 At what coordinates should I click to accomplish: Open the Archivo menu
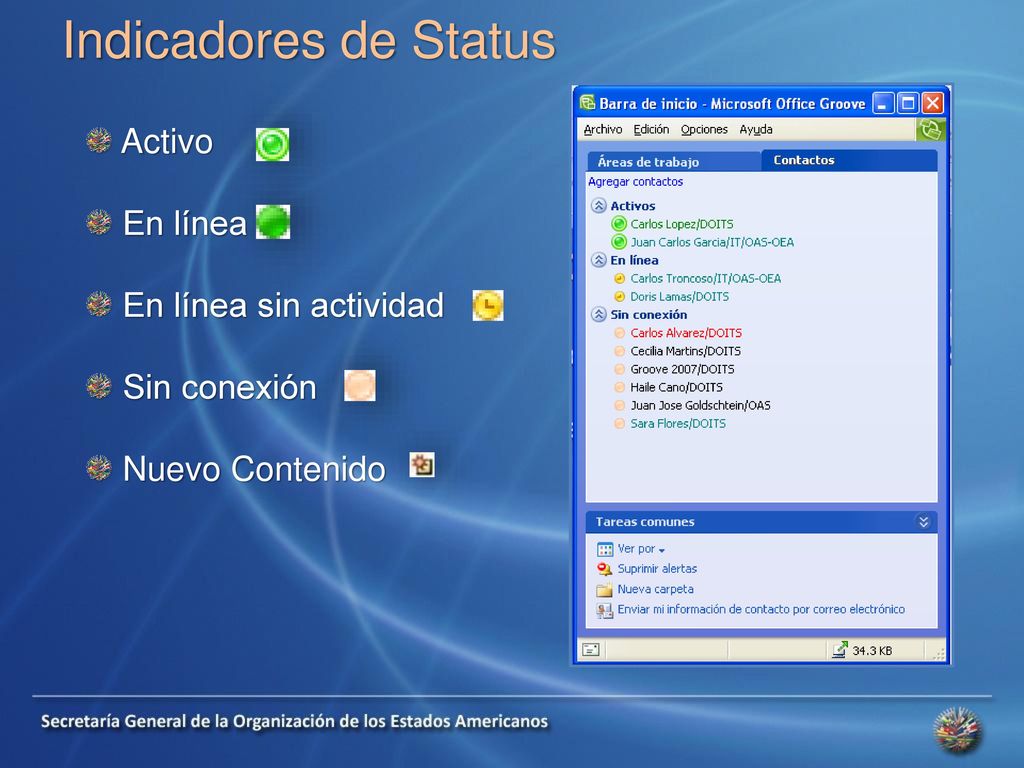click(602, 129)
